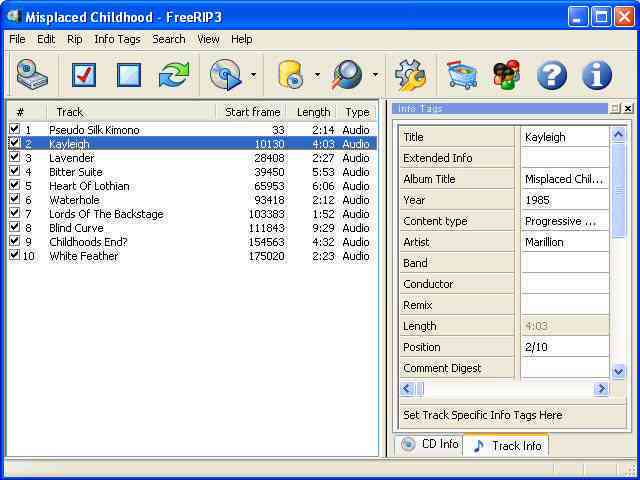640x480 pixels.
Task: Open settings gear and key icon
Action: [x=410, y=75]
